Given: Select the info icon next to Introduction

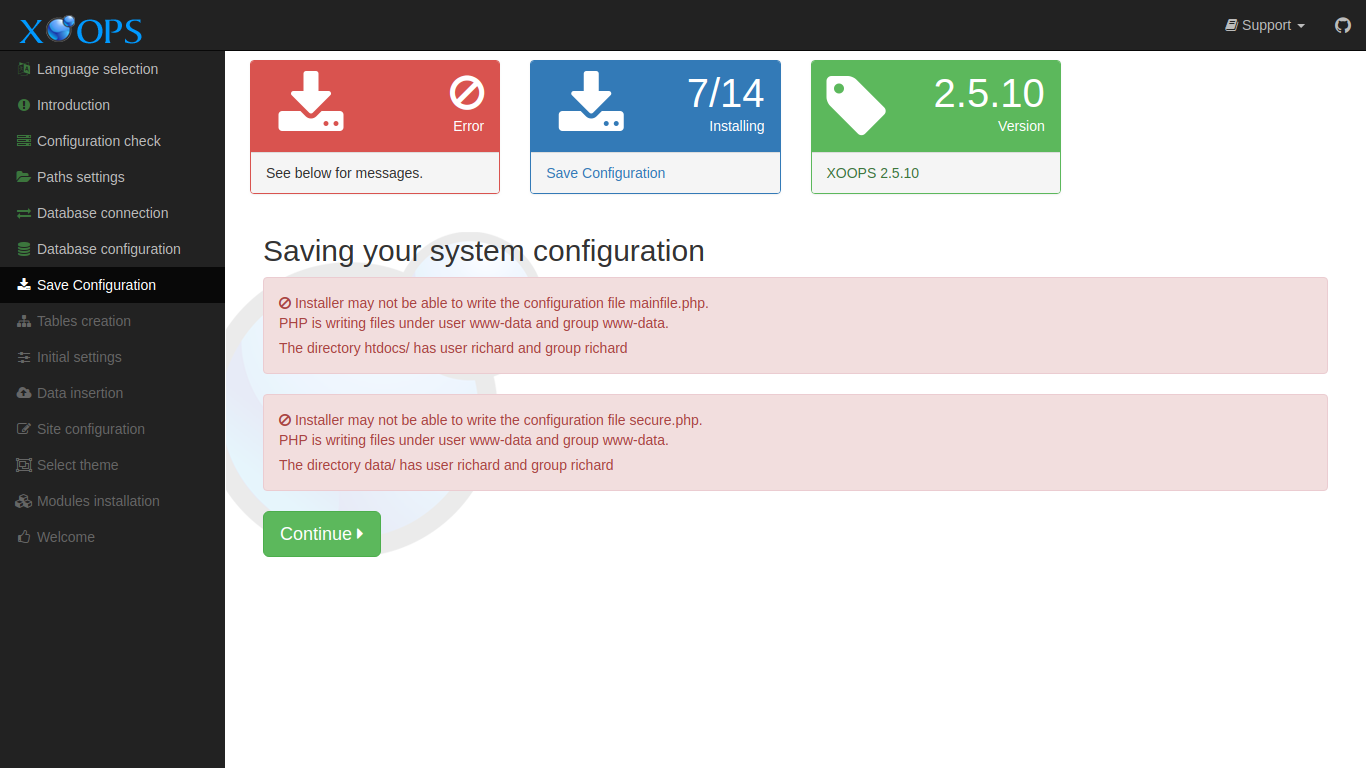Looking at the screenshot, I should point(22,105).
